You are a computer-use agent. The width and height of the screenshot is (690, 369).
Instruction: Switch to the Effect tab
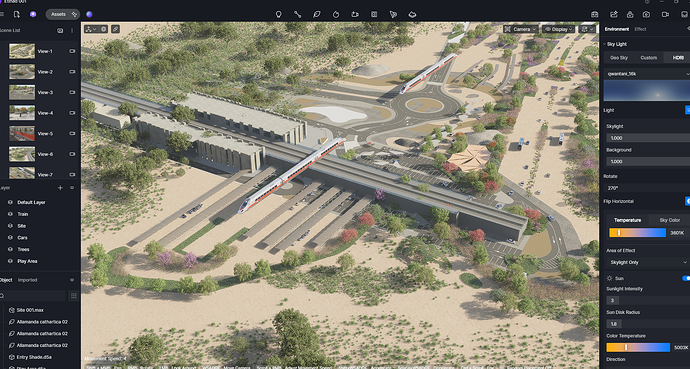click(x=640, y=29)
